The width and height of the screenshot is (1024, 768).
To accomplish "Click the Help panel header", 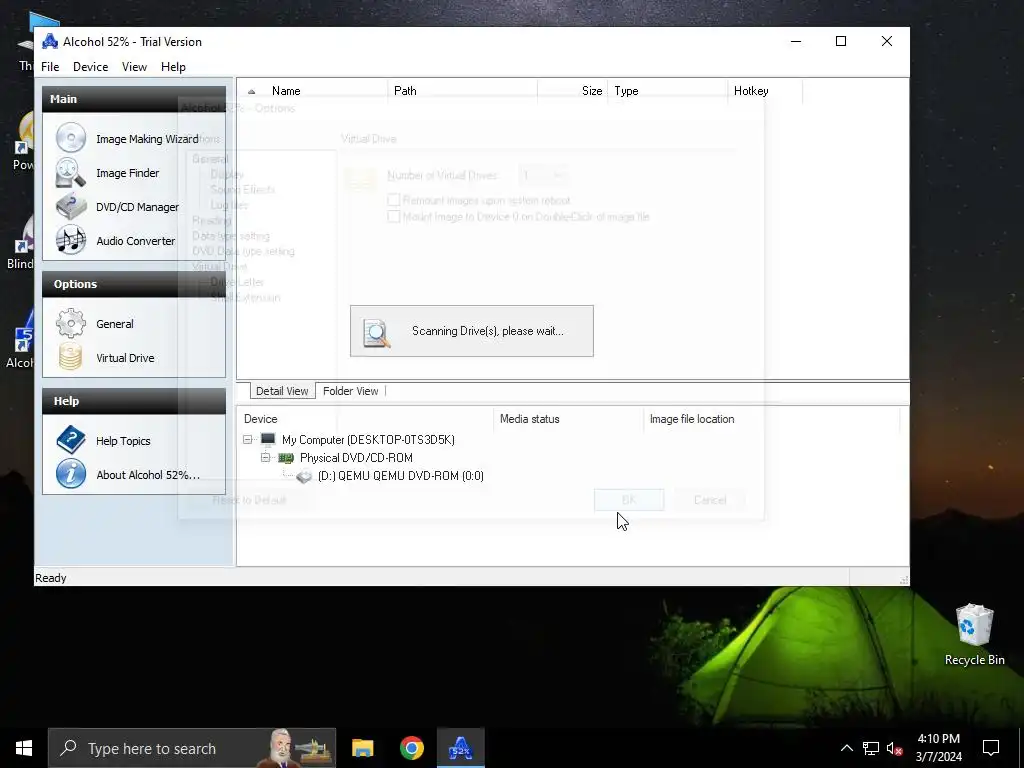I will point(134,401).
